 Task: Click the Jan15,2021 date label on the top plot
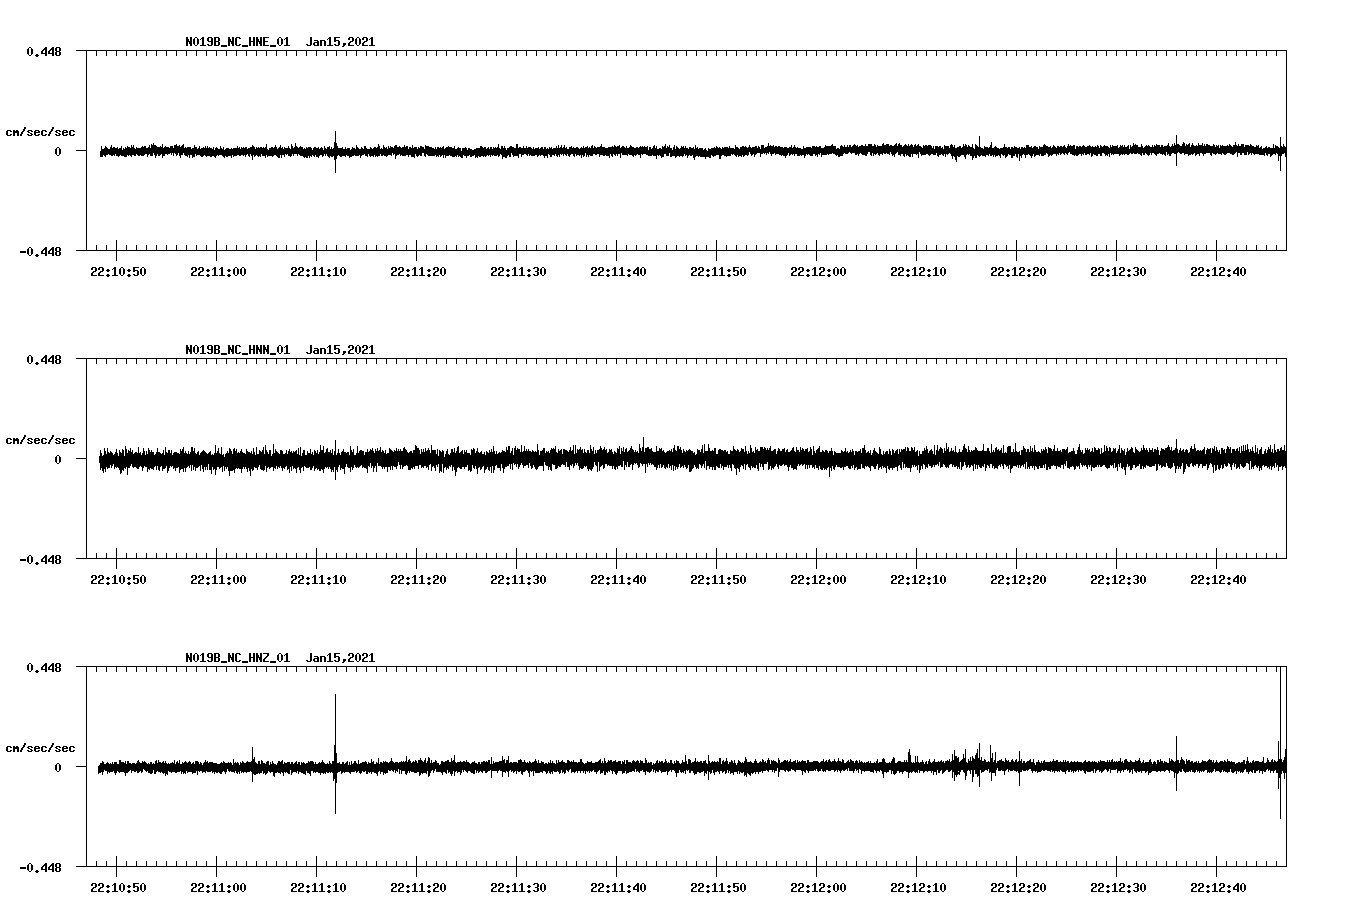pos(340,42)
